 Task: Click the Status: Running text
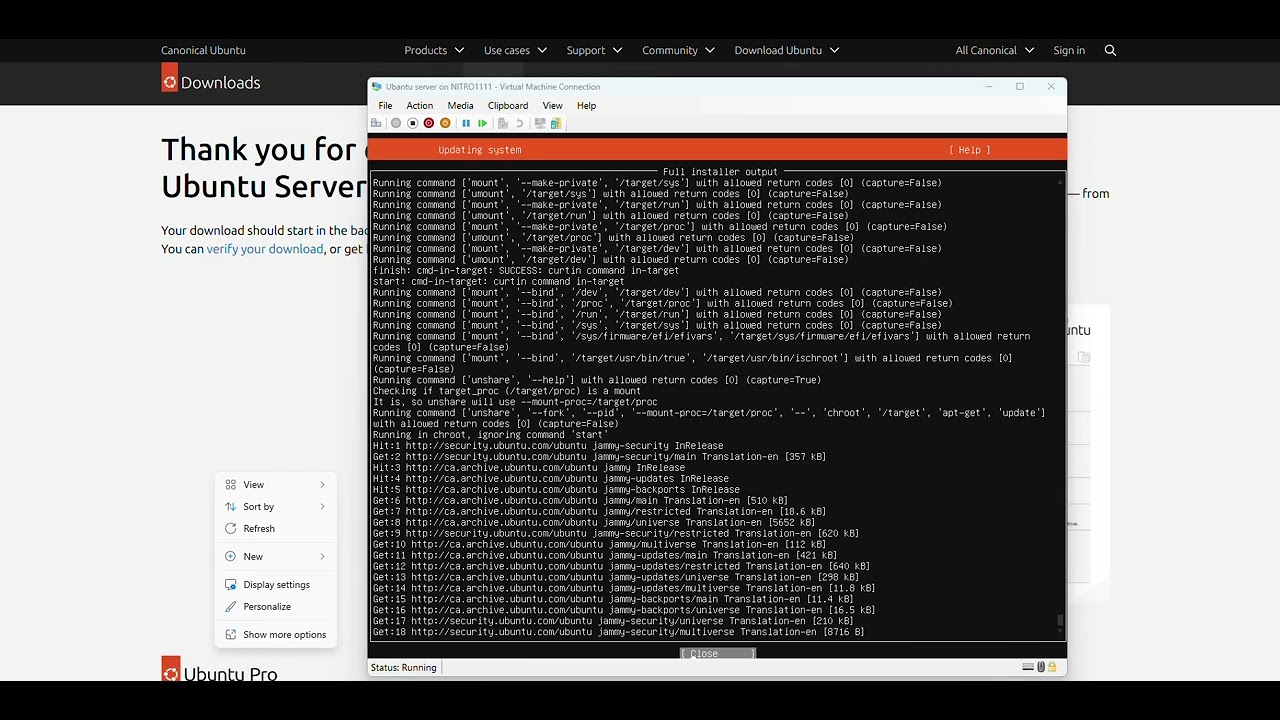point(404,667)
